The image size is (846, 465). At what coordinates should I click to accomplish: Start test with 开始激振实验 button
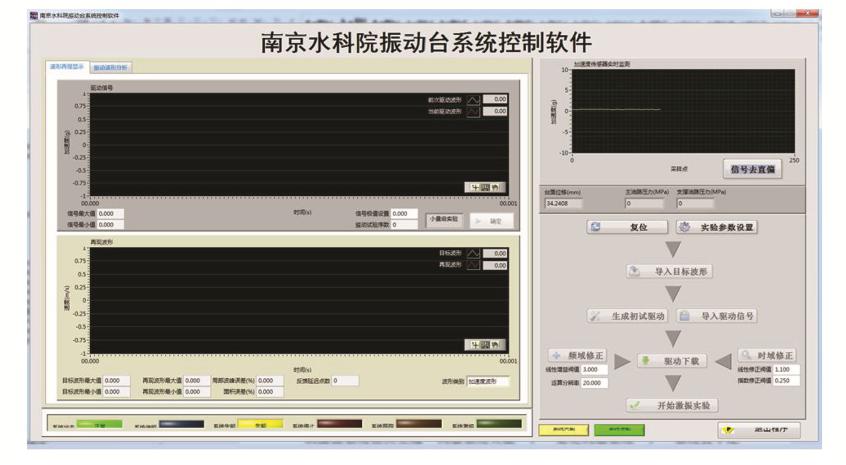pos(669,405)
